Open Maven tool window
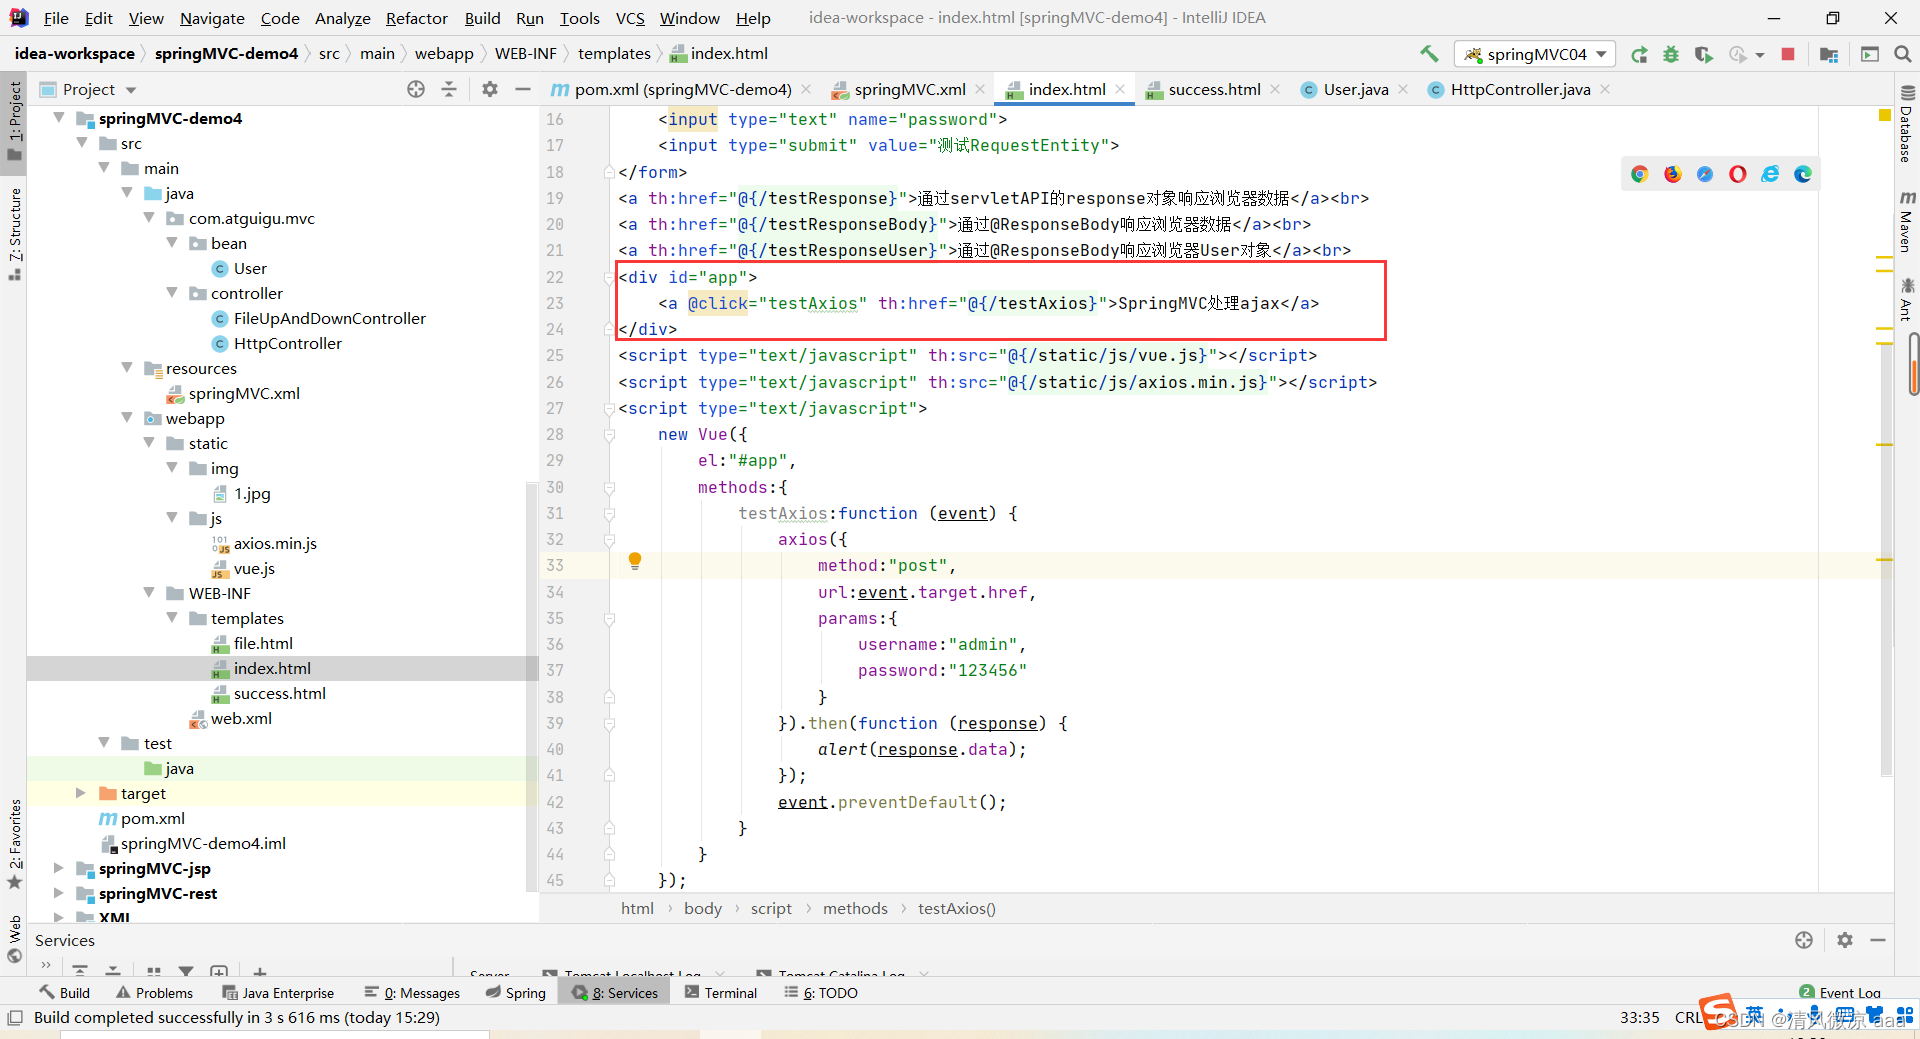1920x1039 pixels. [x=1907, y=222]
